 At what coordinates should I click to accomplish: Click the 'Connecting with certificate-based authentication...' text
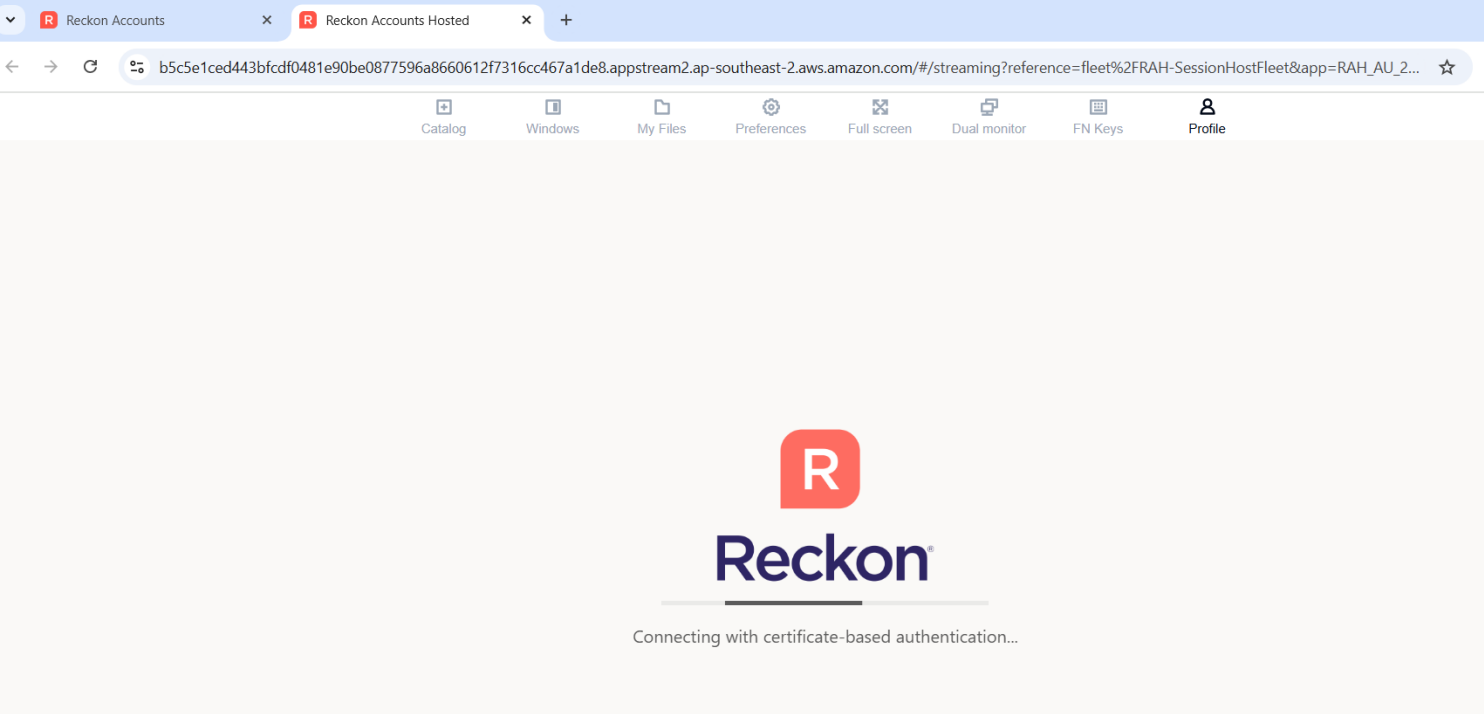coord(825,637)
